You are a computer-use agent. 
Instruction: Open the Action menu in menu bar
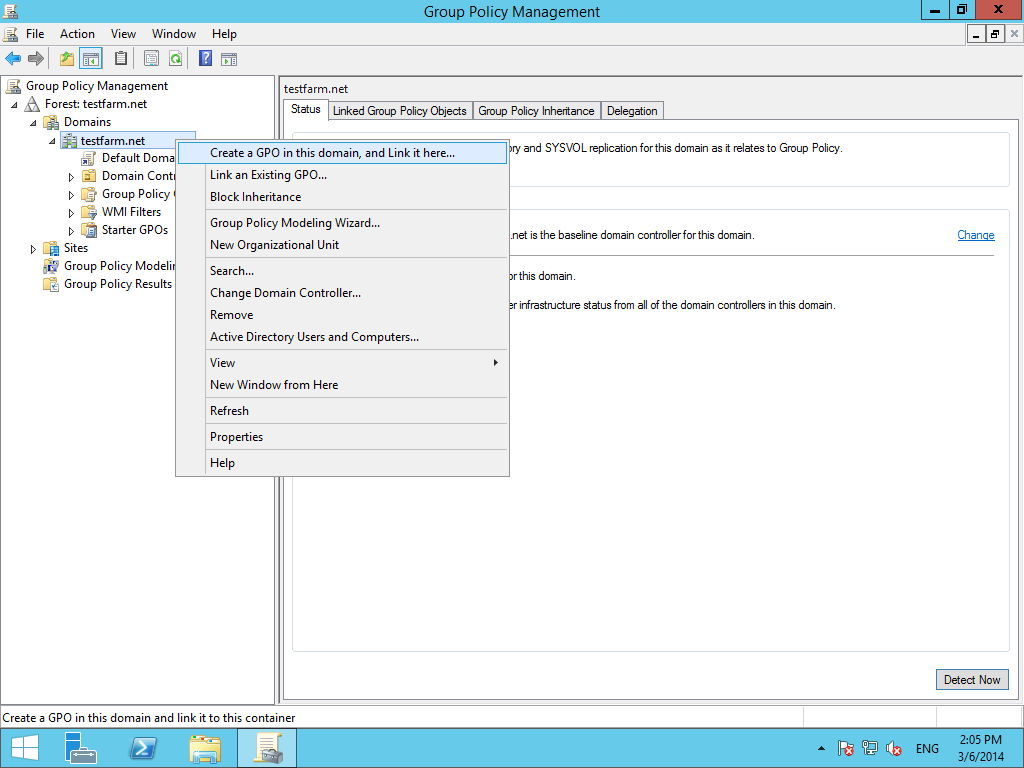(77, 34)
